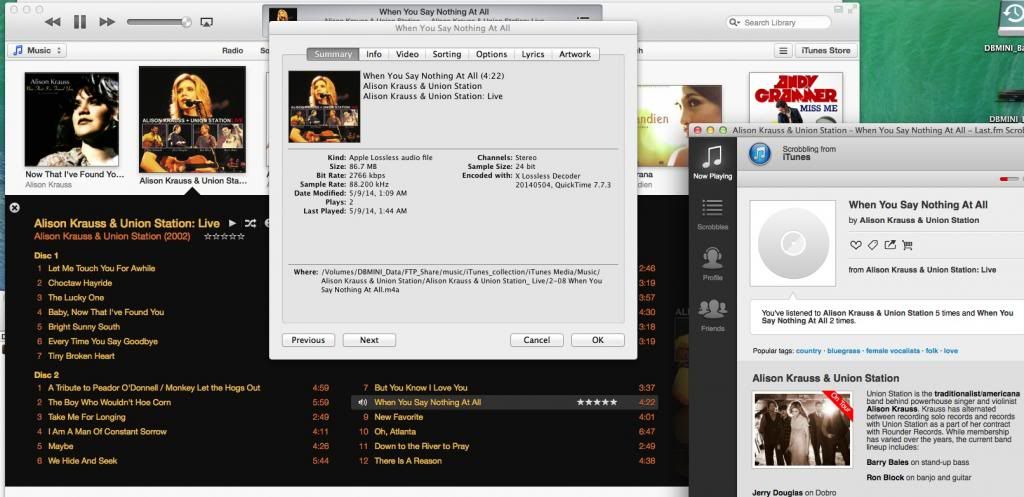Switch to the Radio tab
Image resolution: width=1024 pixels, height=497 pixels.
click(x=232, y=50)
